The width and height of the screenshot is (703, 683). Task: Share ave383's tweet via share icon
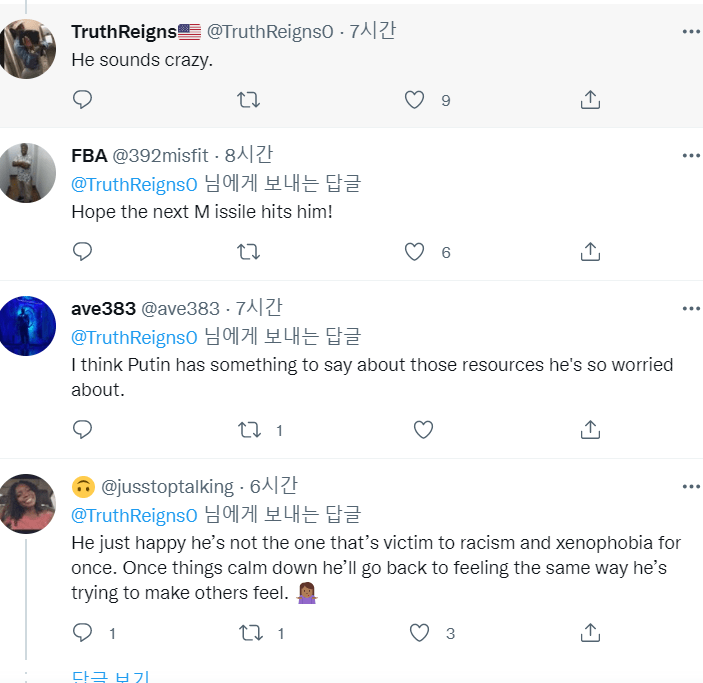point(590,430)
